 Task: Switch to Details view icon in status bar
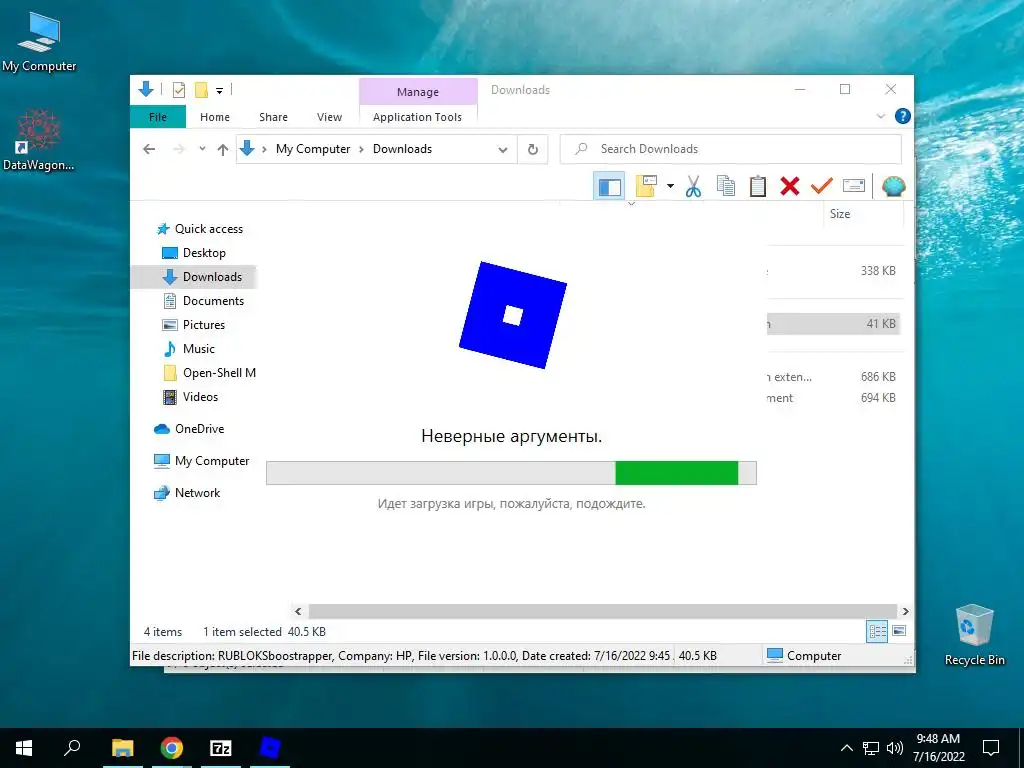tap(876, 631)
